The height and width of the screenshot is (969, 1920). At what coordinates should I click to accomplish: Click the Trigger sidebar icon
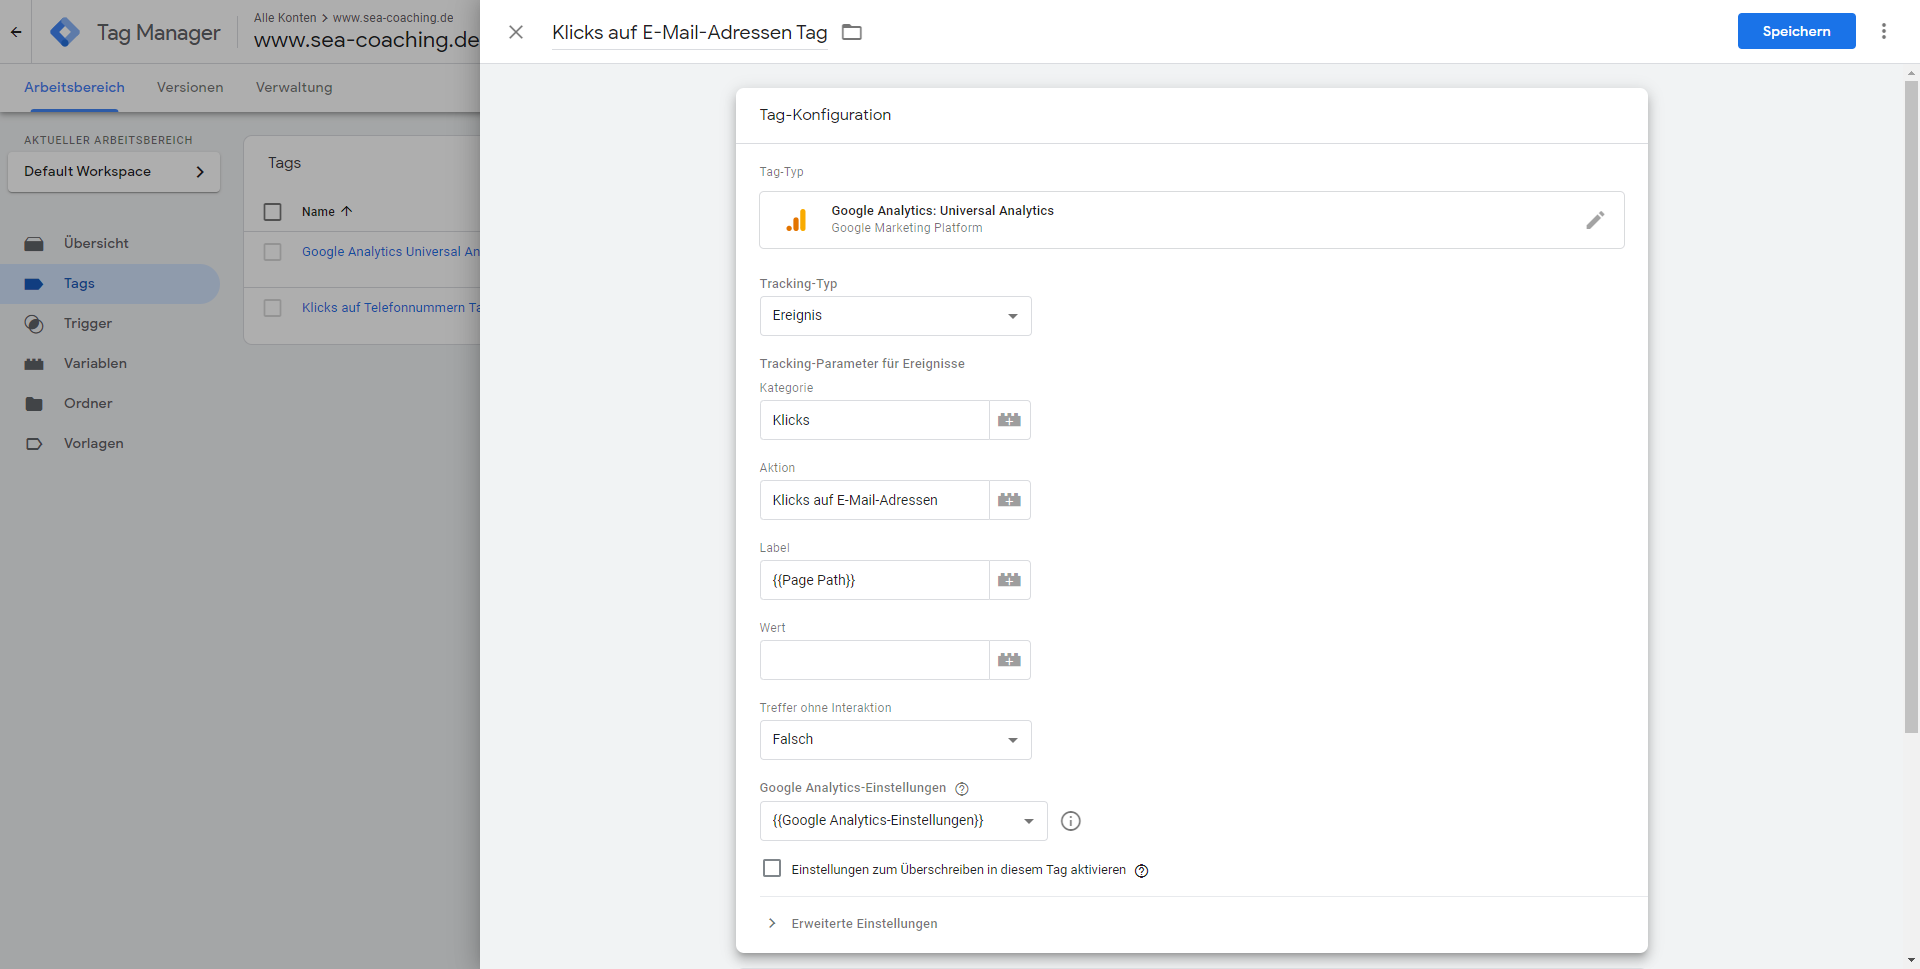click(x=34, y=324)
